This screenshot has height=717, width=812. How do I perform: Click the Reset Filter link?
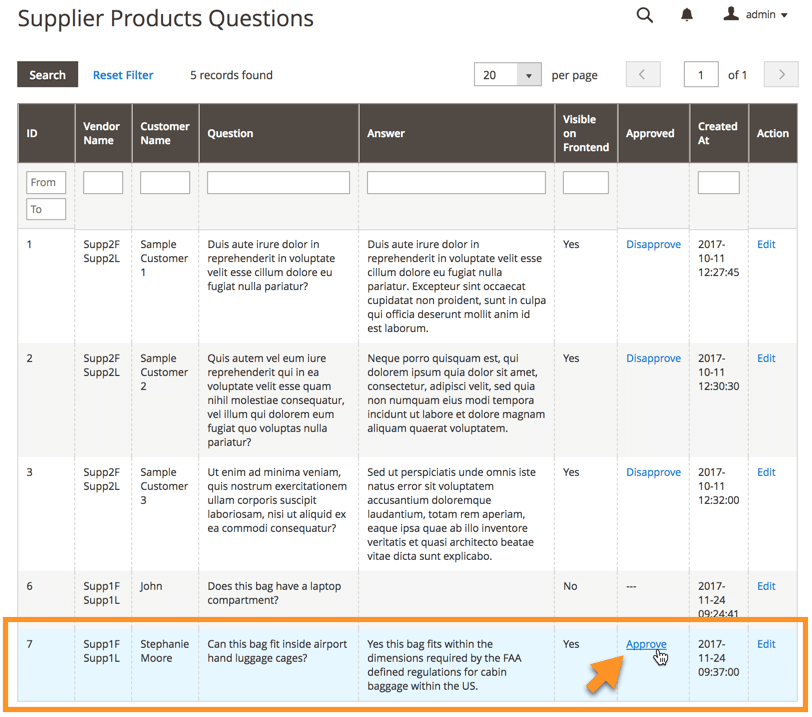coord(123,75)
